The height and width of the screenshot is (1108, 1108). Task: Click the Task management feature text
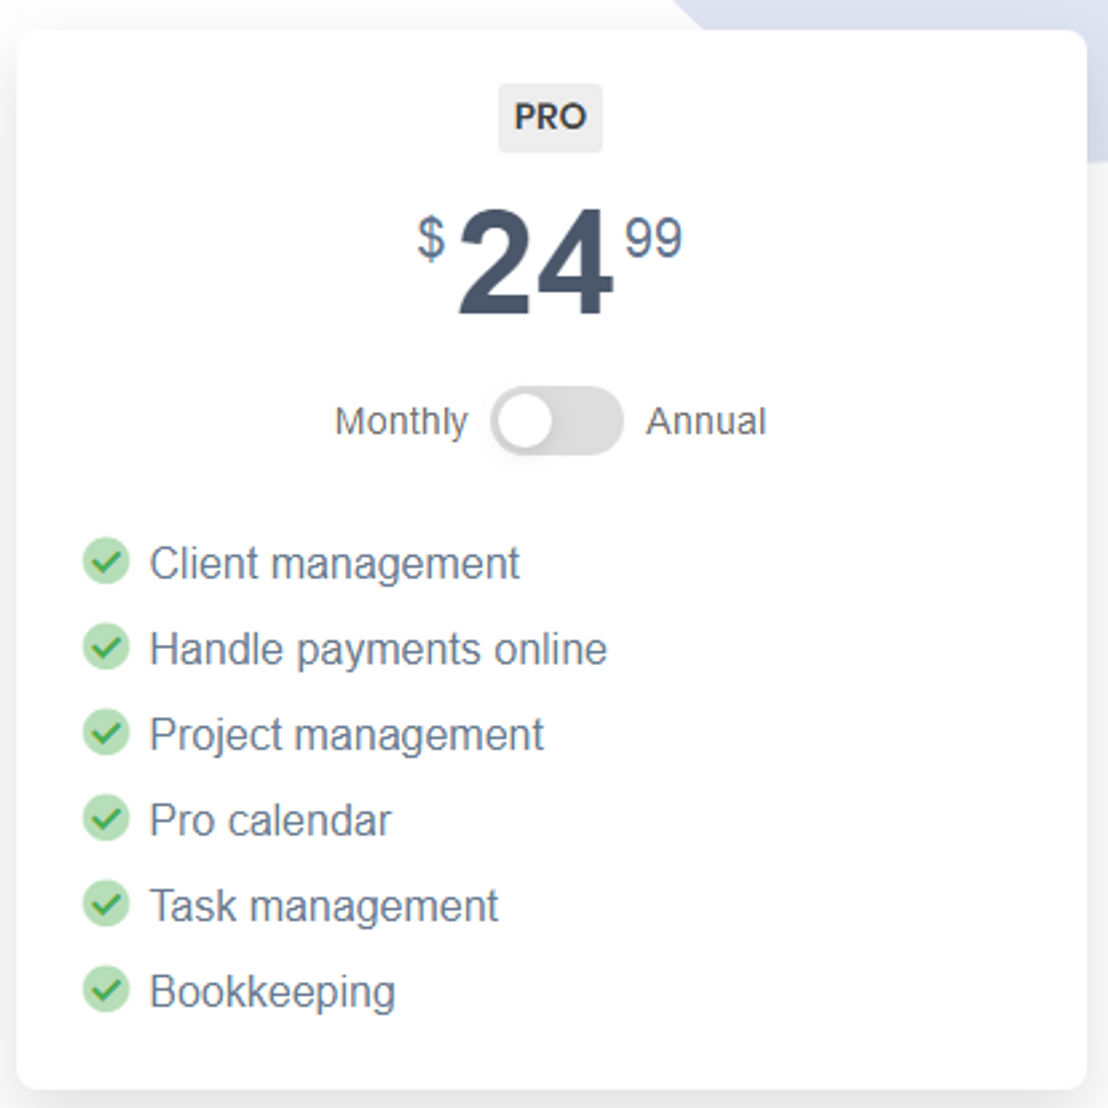pos(324,906)
